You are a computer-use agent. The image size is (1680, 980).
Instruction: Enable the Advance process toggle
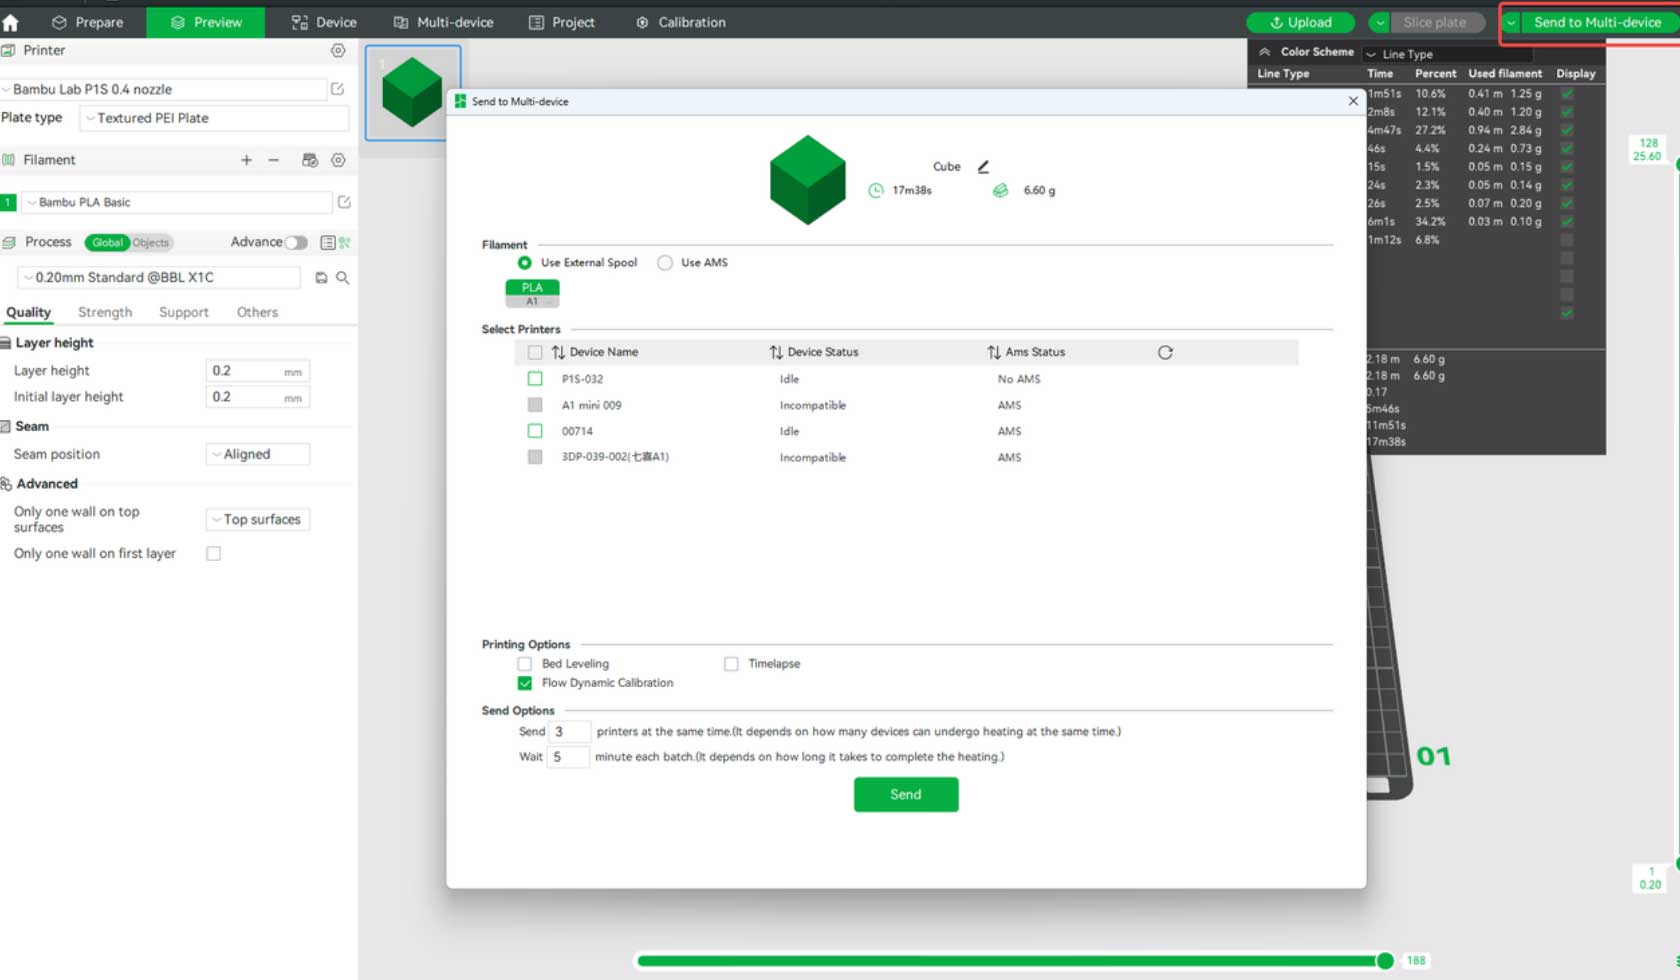(x=297, y=242)
